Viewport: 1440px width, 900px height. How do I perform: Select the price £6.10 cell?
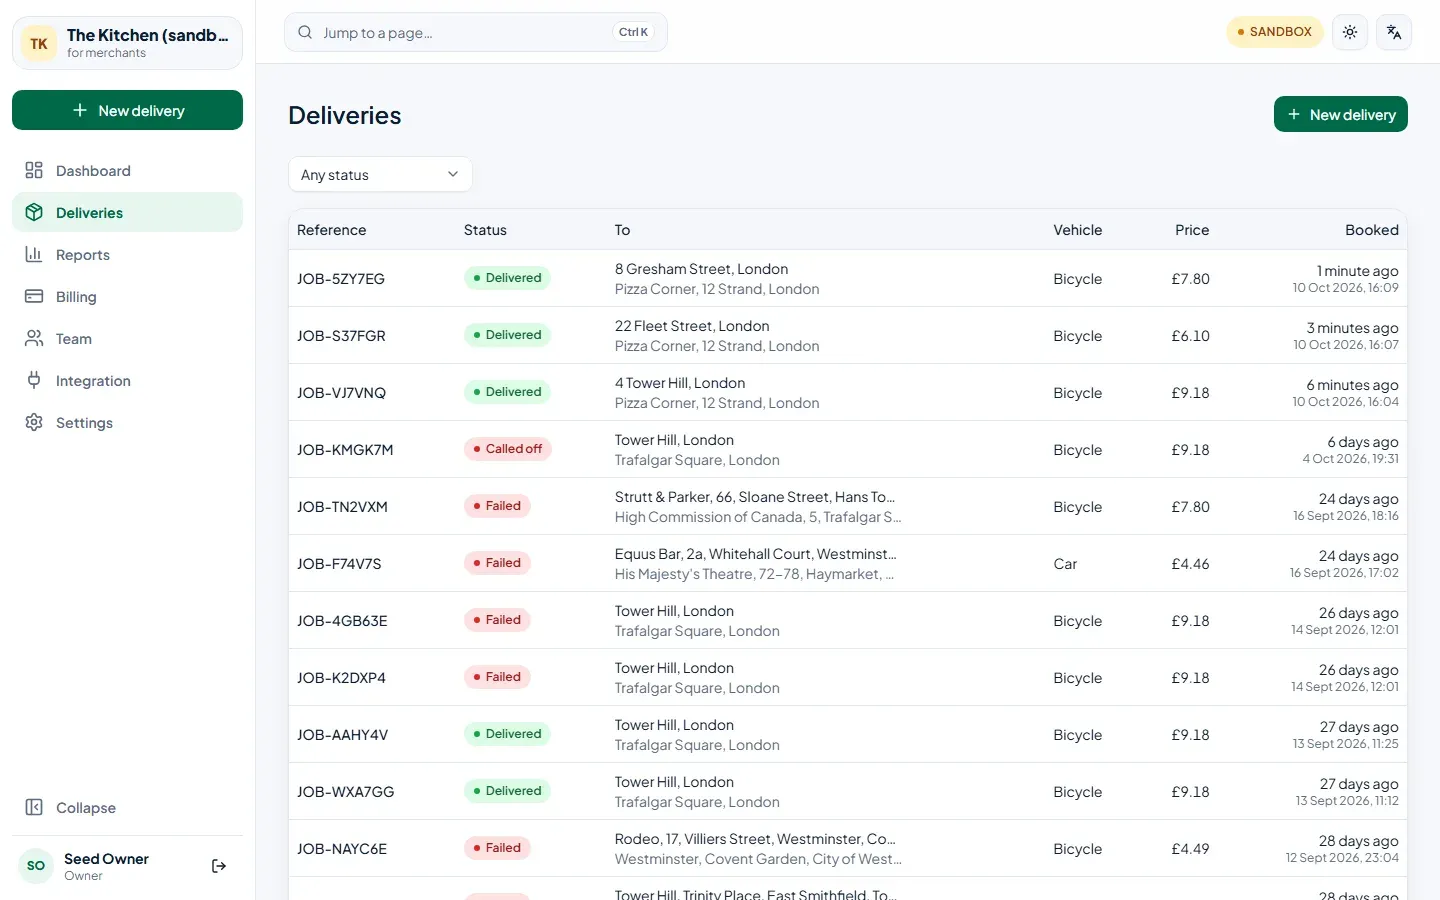coord(1190,336)
